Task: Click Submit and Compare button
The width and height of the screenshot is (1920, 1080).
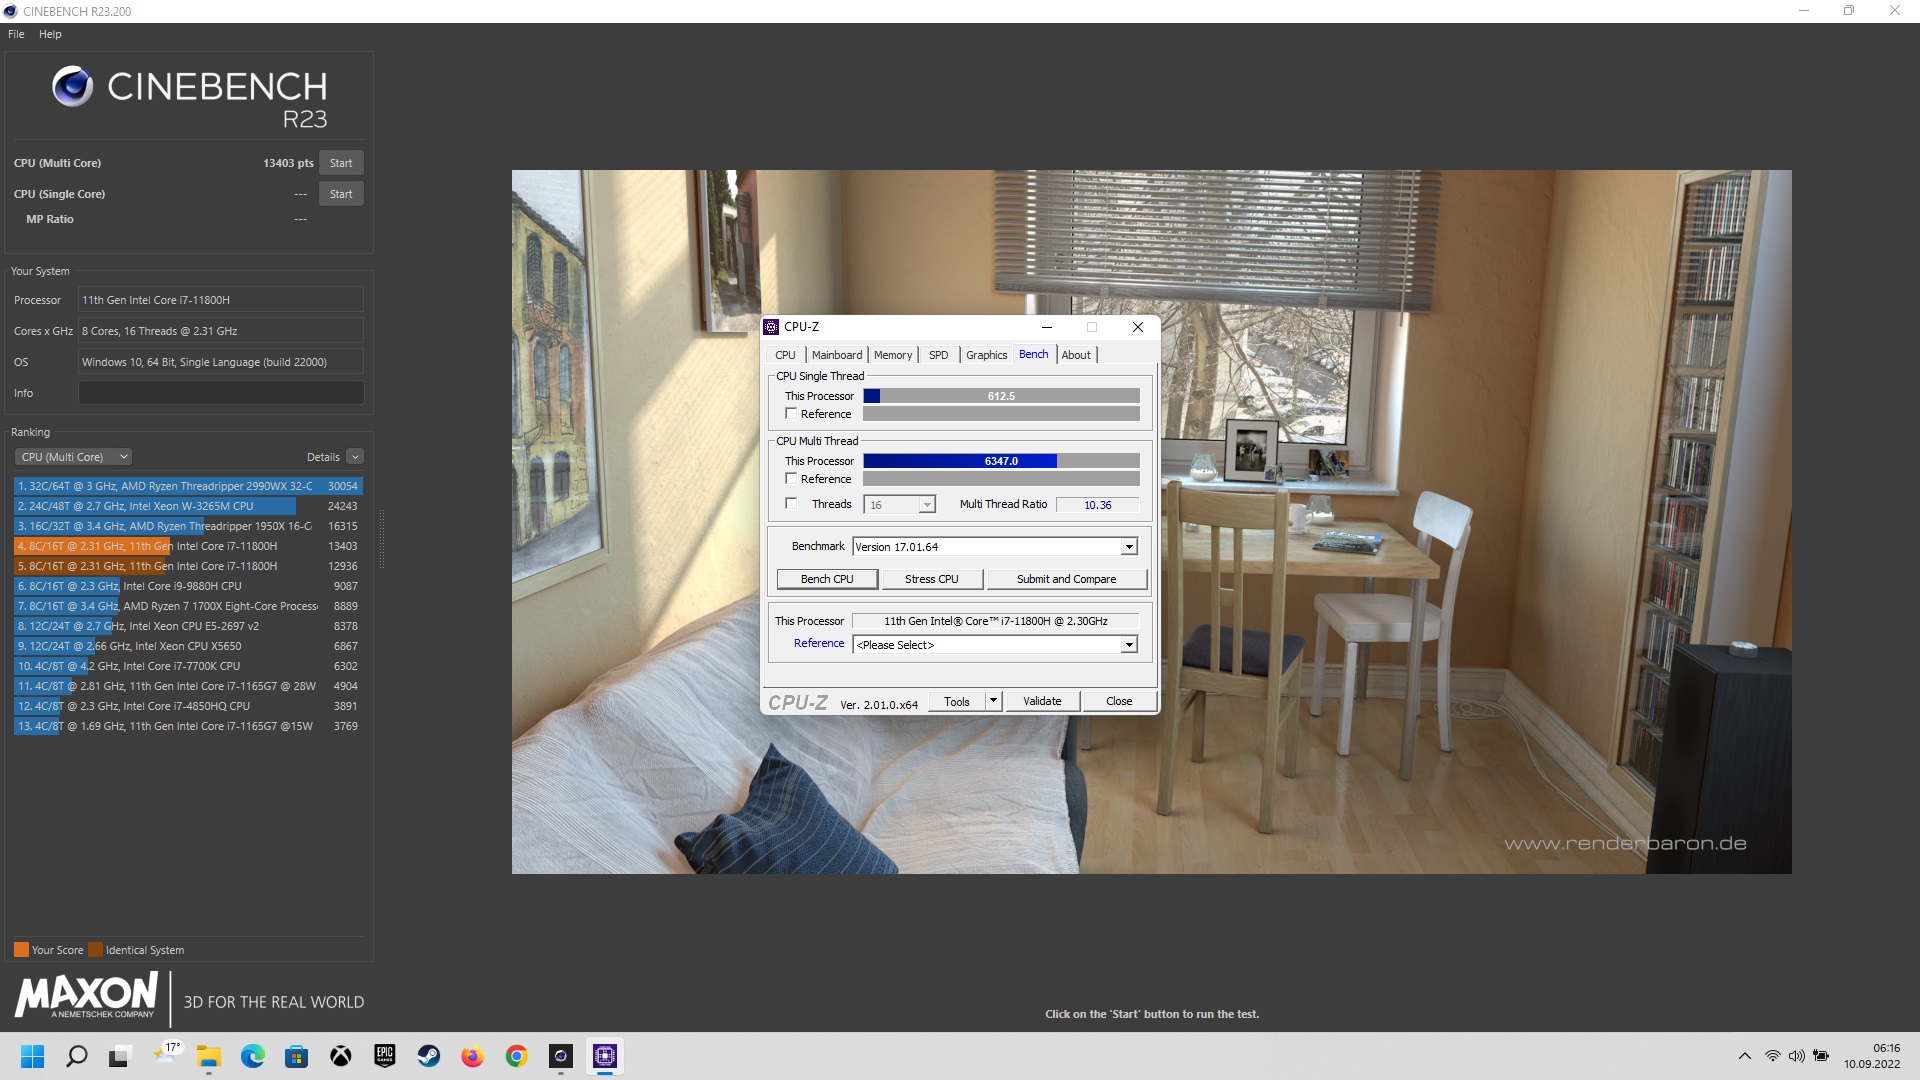Action: click(x=1066, y=579)
